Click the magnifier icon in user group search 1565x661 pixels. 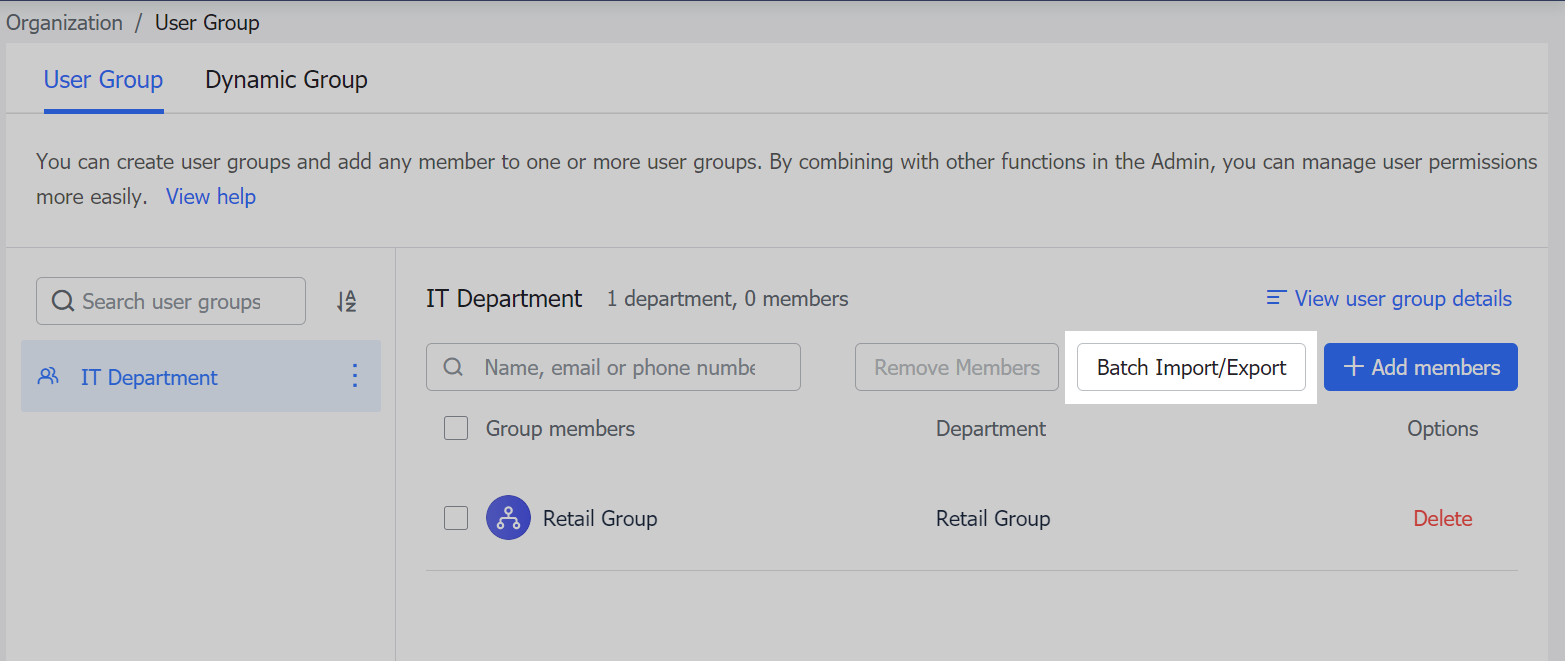pos(63,300)
